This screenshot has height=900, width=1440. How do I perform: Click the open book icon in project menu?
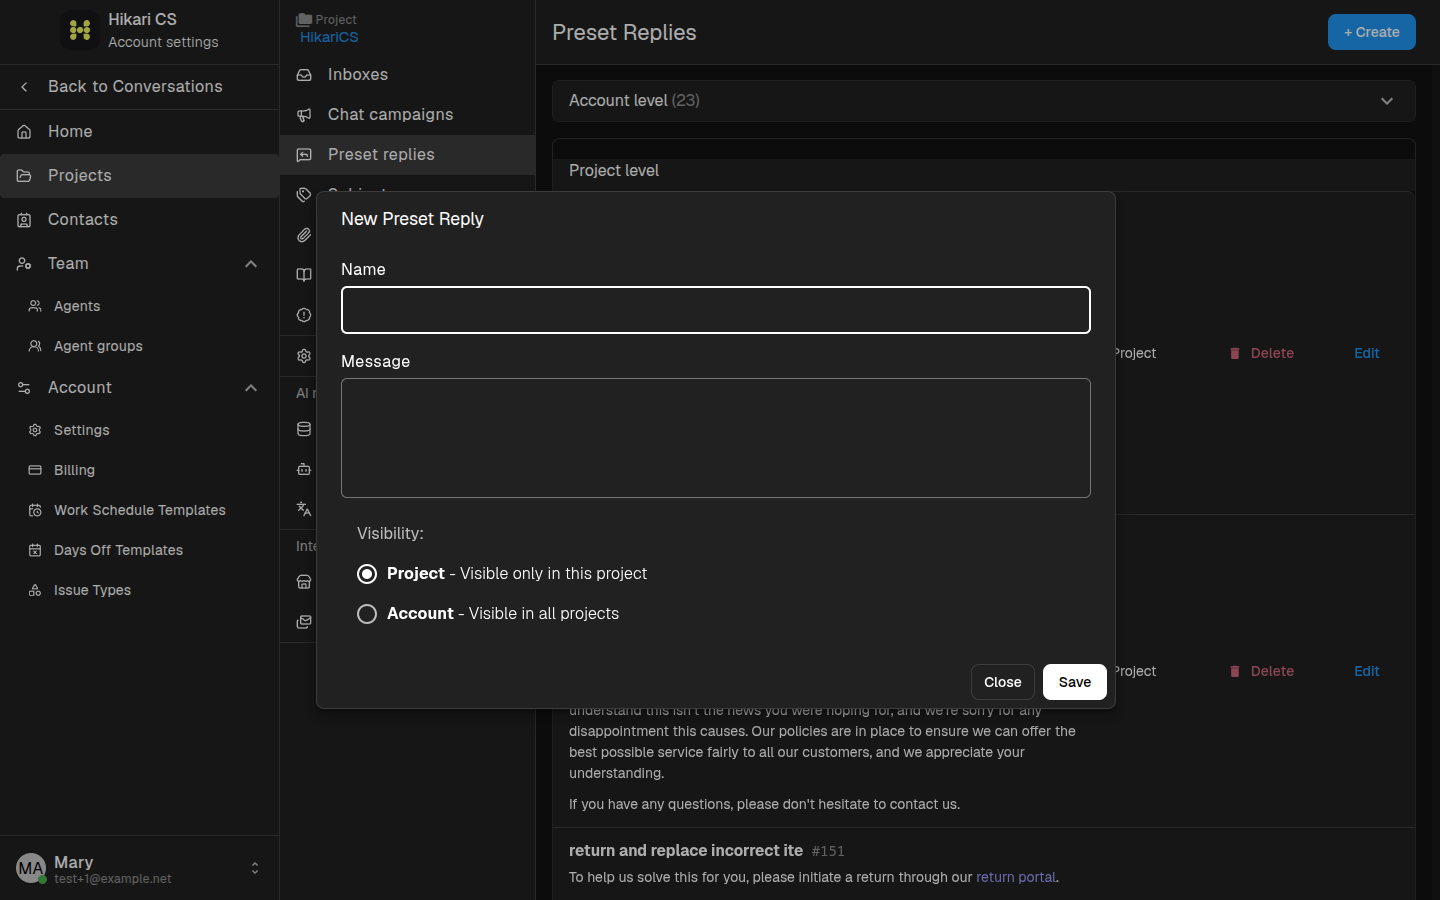[304, 275]
